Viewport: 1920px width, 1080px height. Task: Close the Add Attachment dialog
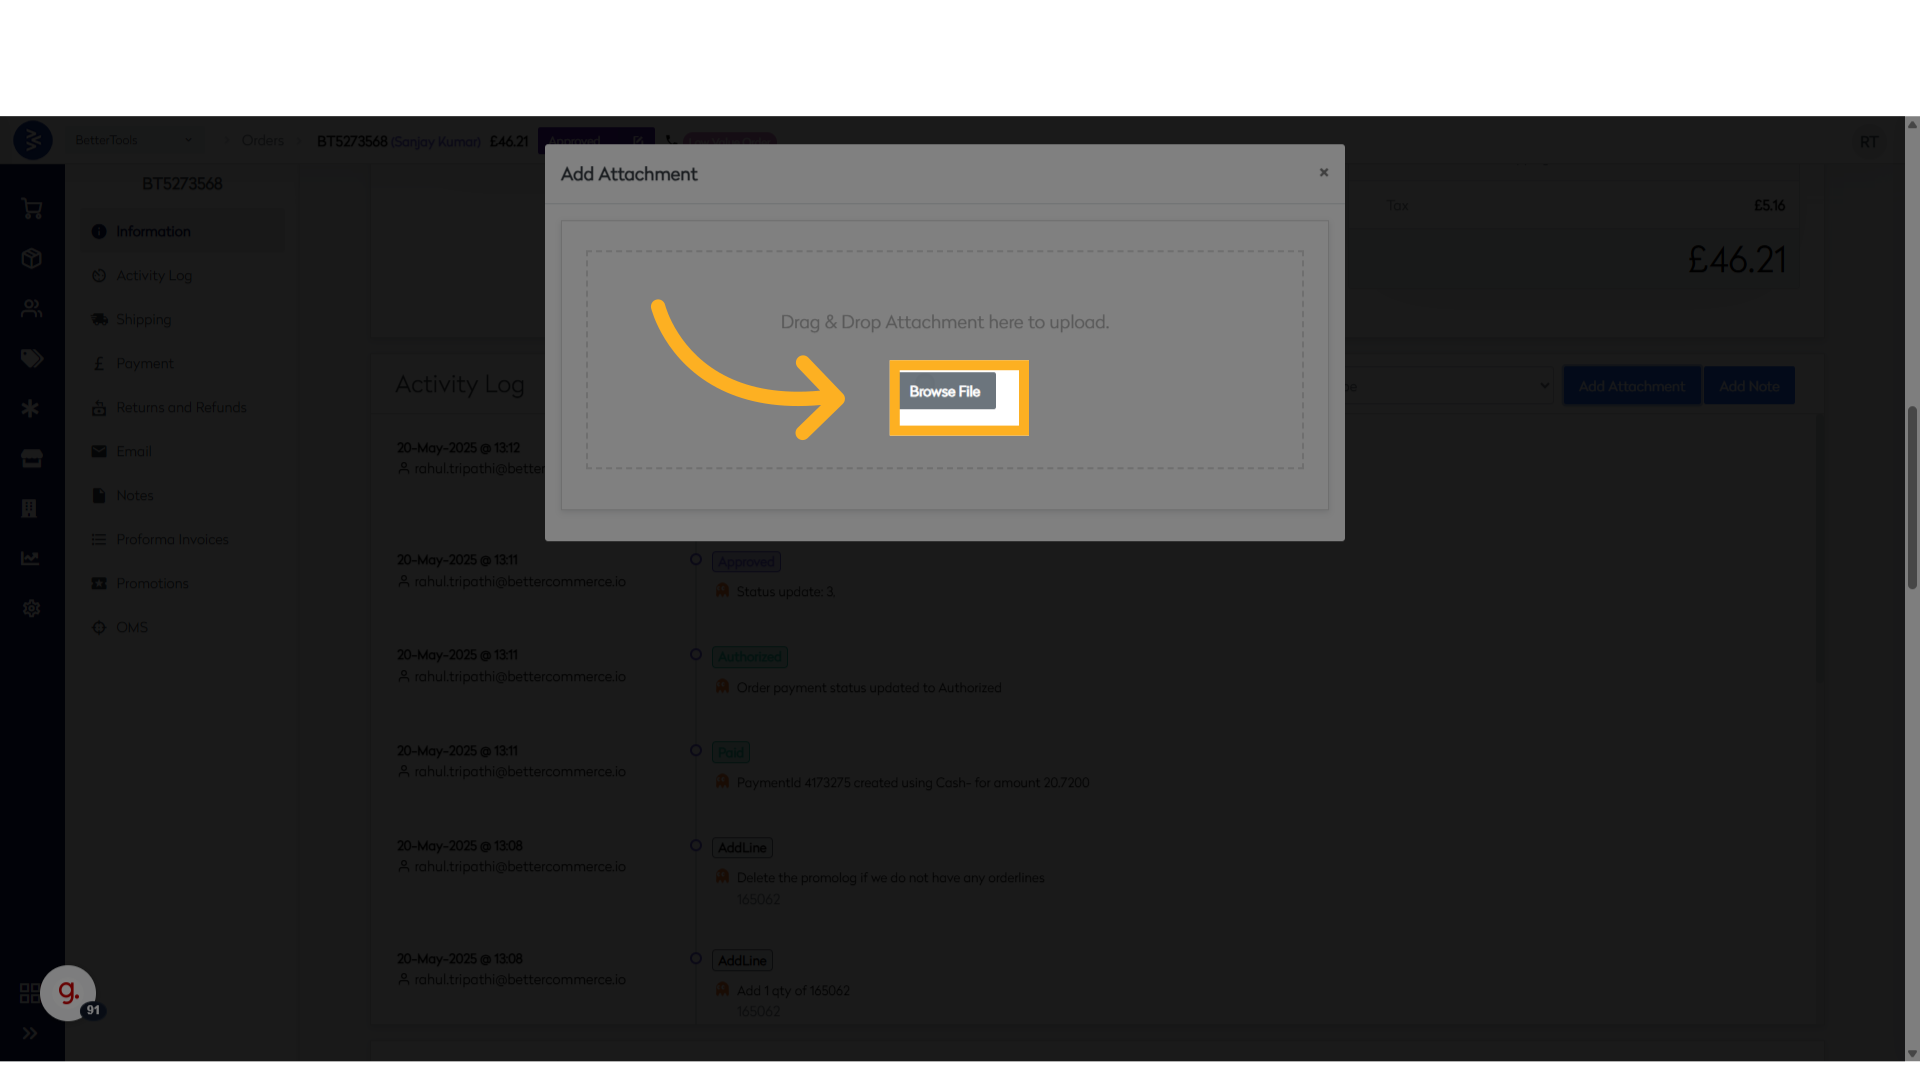coord(1323,172)
